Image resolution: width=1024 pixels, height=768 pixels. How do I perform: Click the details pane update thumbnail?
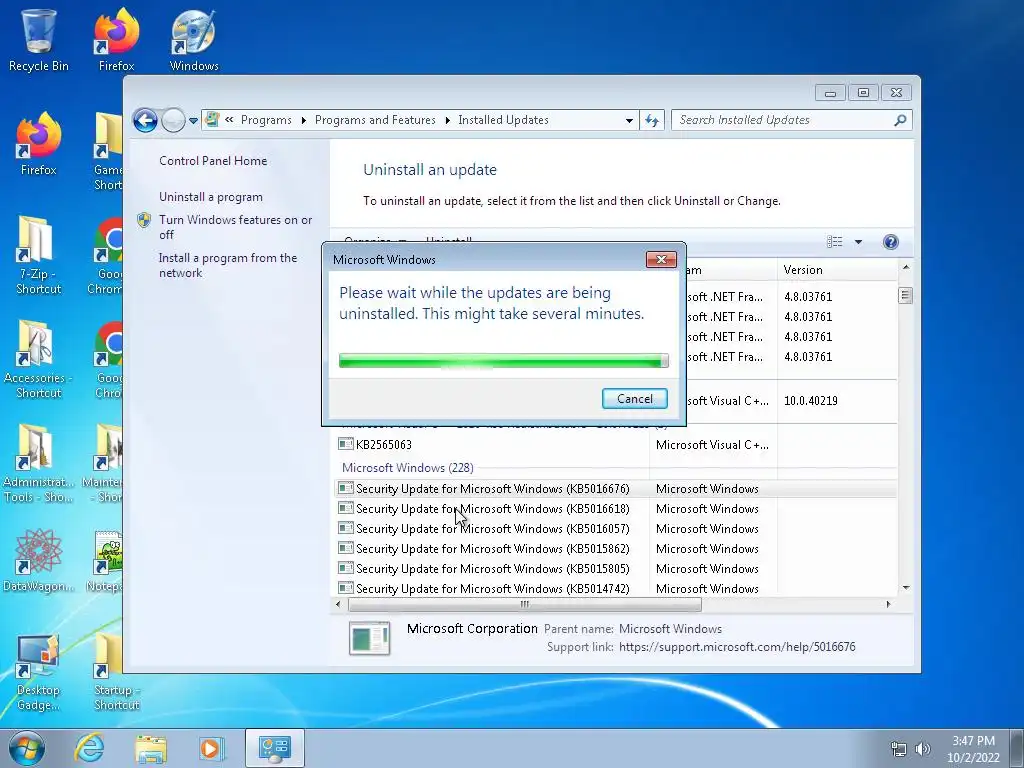pos(370,639)
